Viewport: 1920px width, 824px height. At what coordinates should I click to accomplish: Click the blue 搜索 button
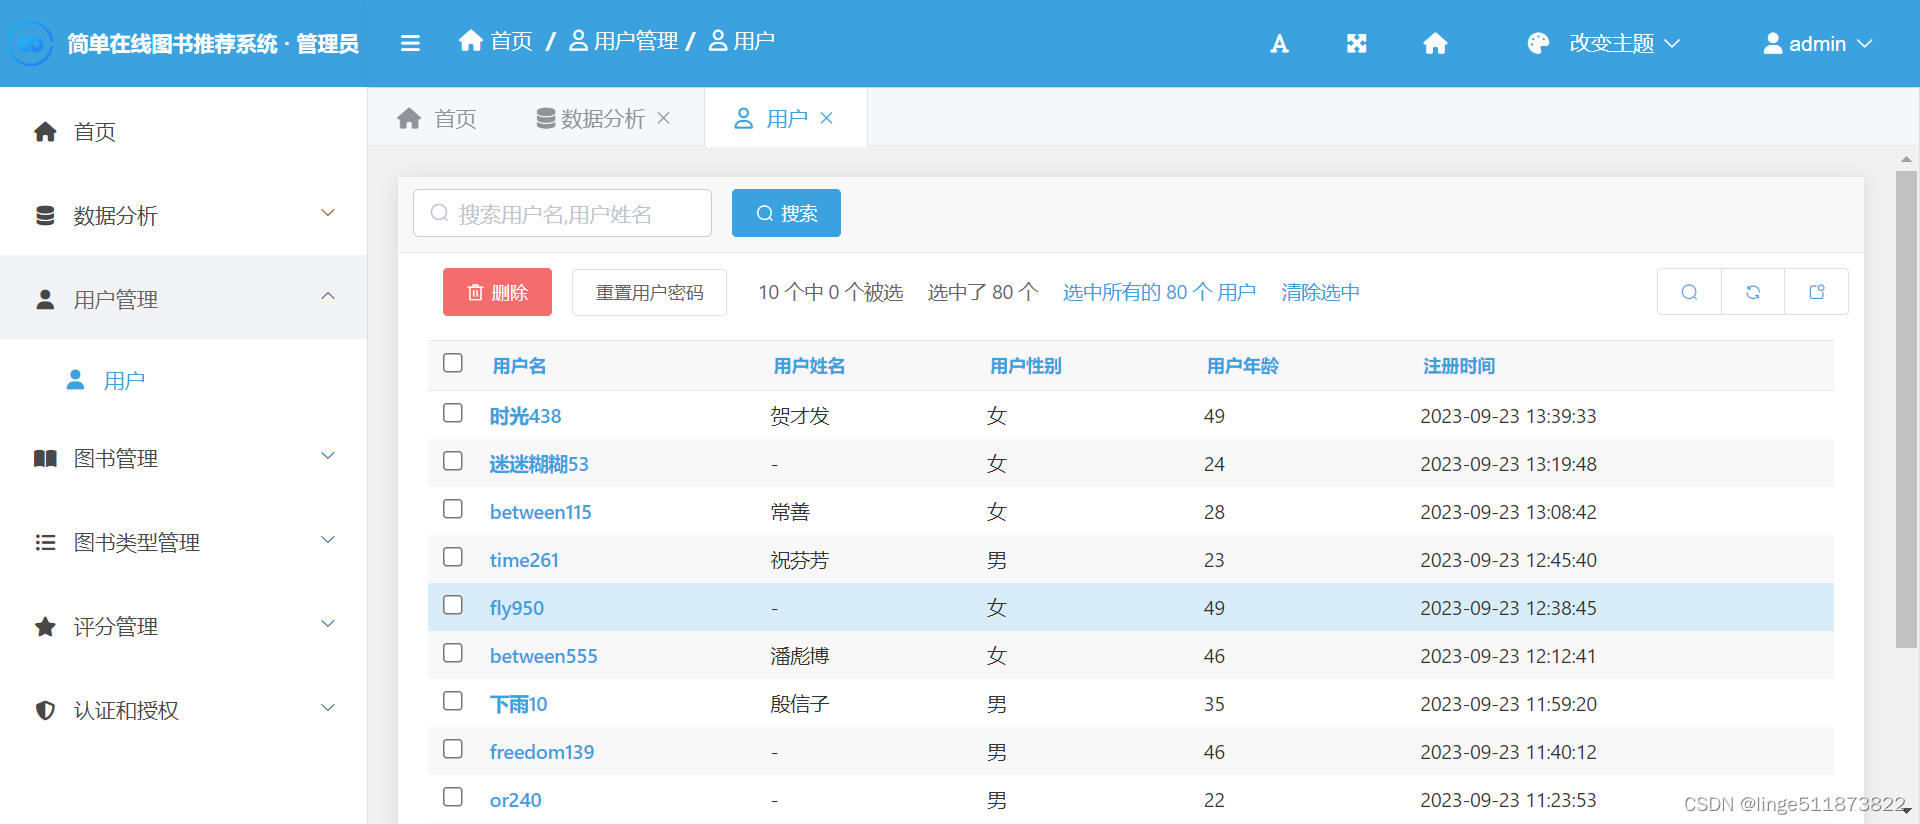click(x=786, y=213)
